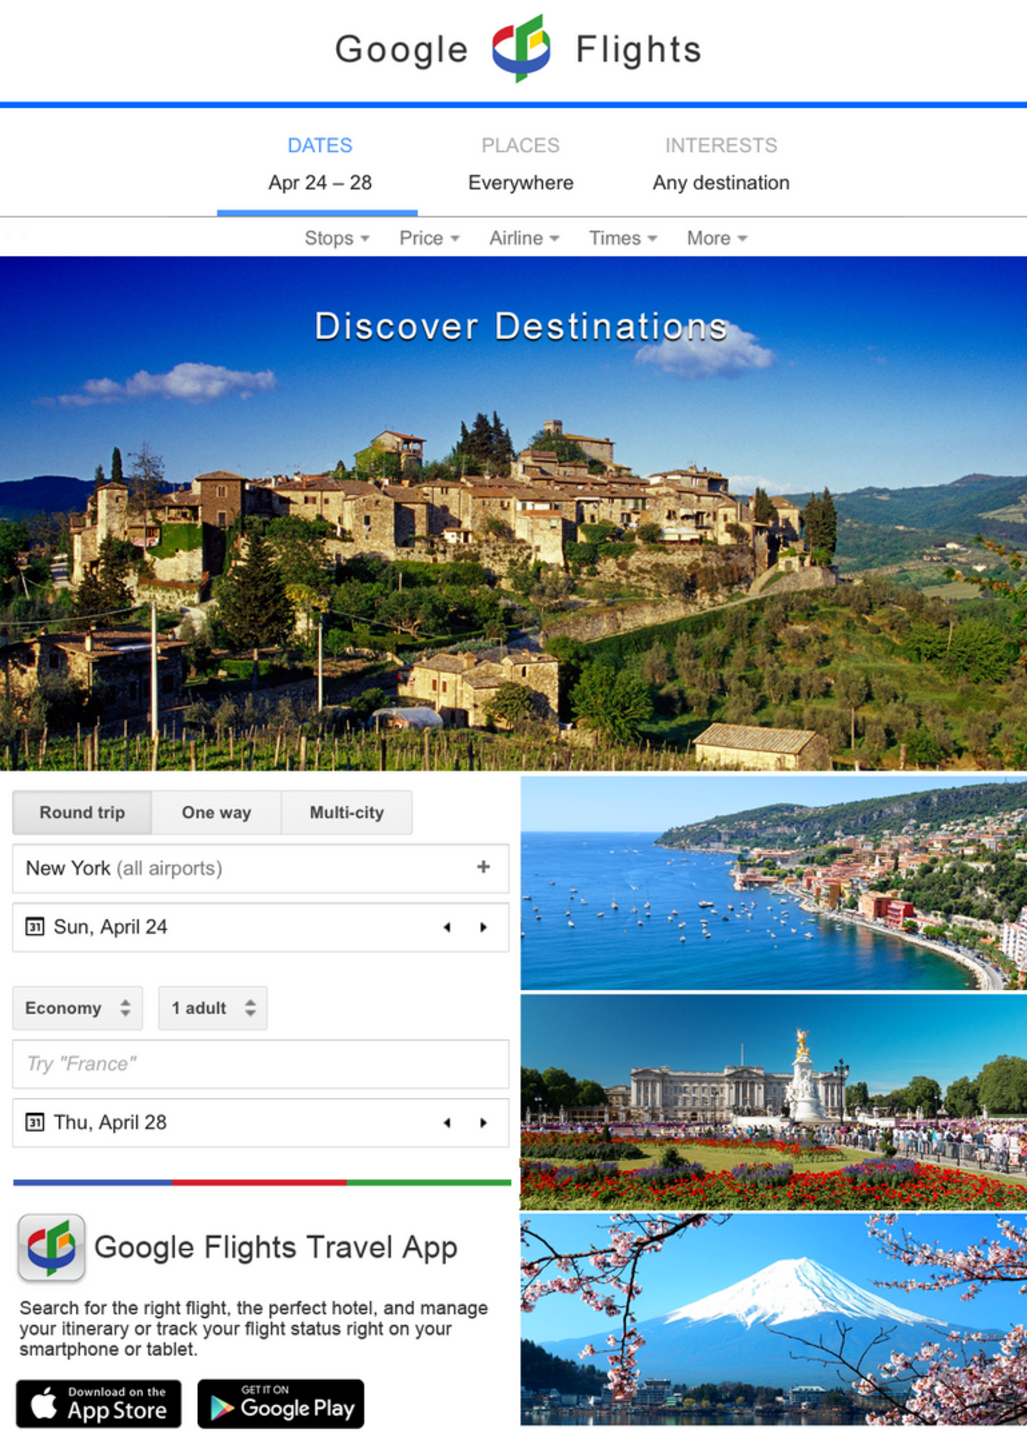Click the Sun, April 24 departure date field
Viewport: 1027px width, 1441px height.
coord(261,927)
